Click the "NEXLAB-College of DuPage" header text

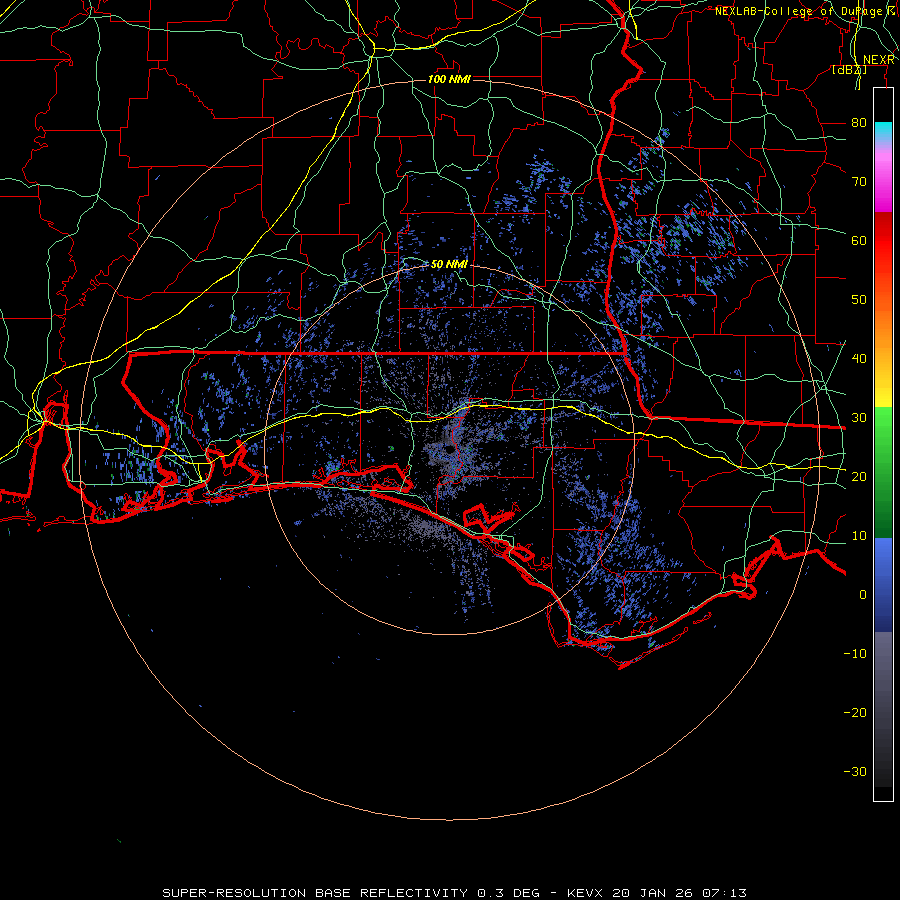(799, 11)
